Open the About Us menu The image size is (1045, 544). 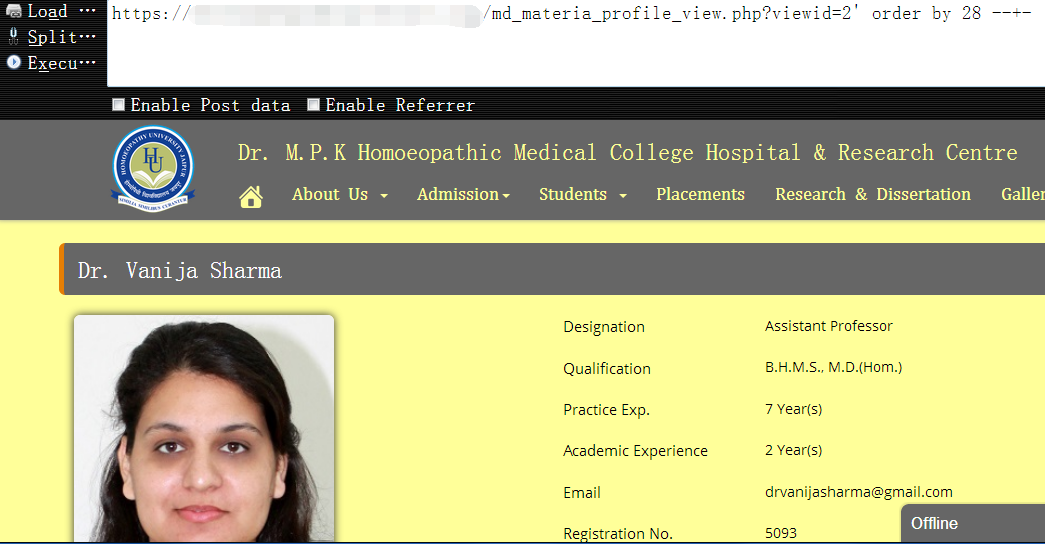(330, 194)
